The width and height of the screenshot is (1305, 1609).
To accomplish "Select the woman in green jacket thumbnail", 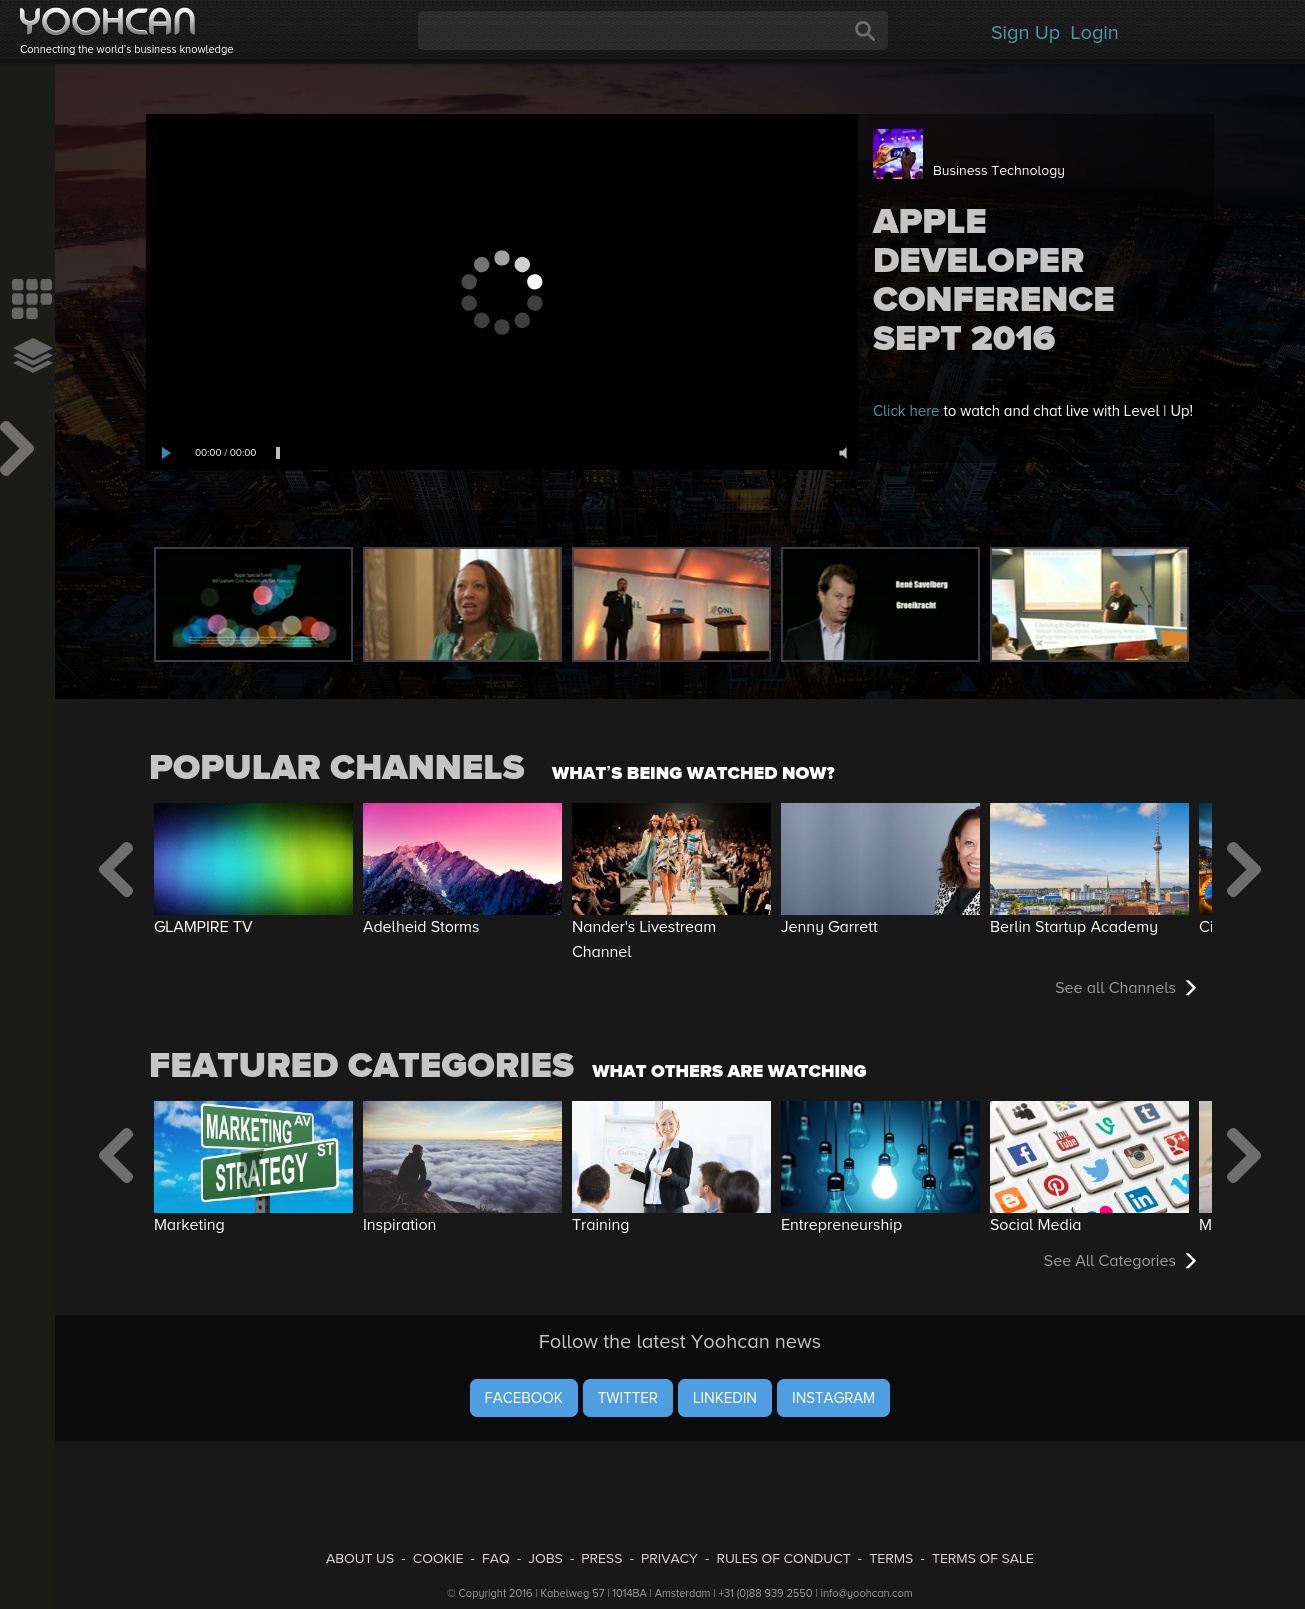I will point(462,604).
